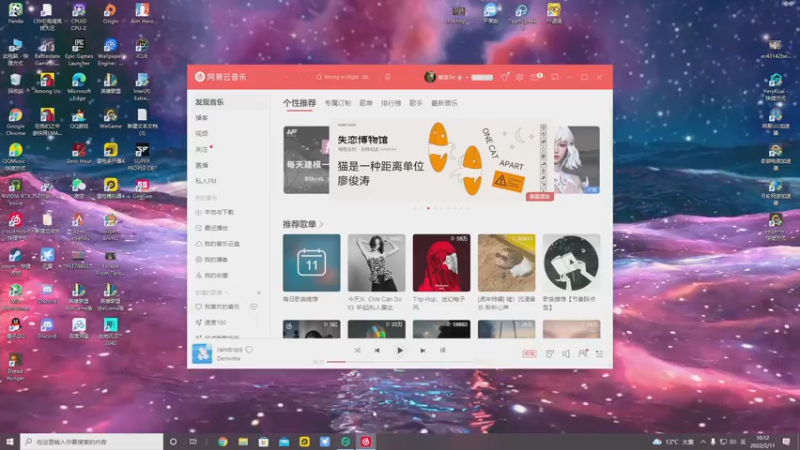The height and width of the screenshot is (450, 800).
Task: Open the 虎年特辑 playlist cover
Action: [x=507, y=263]
